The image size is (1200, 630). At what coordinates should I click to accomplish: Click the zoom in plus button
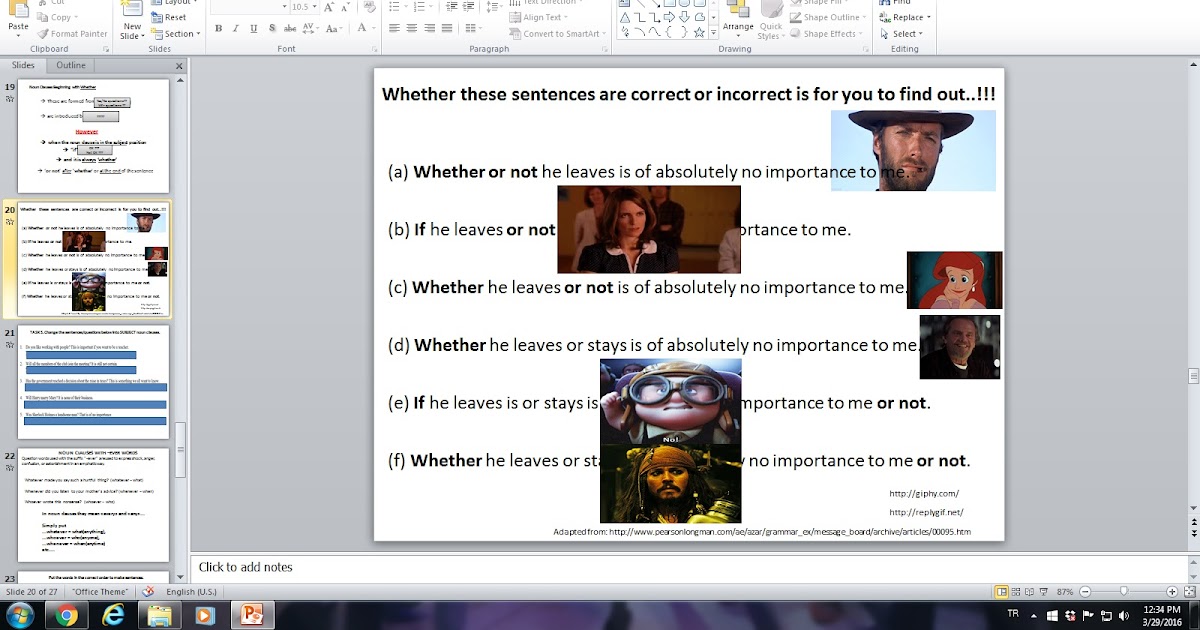1171,592
